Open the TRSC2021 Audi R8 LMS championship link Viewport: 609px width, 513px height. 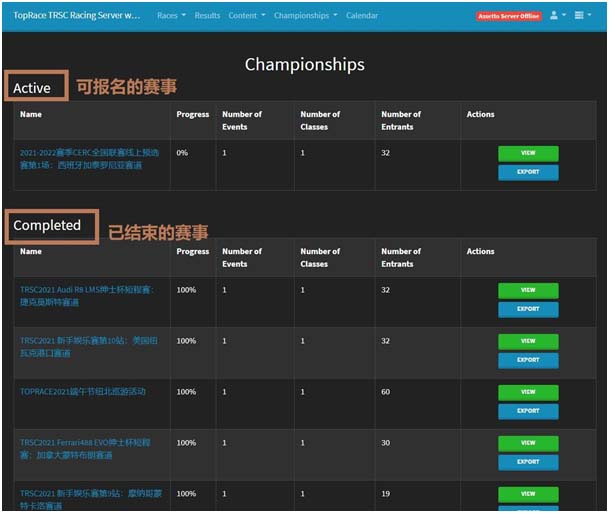tap(87, 296)
